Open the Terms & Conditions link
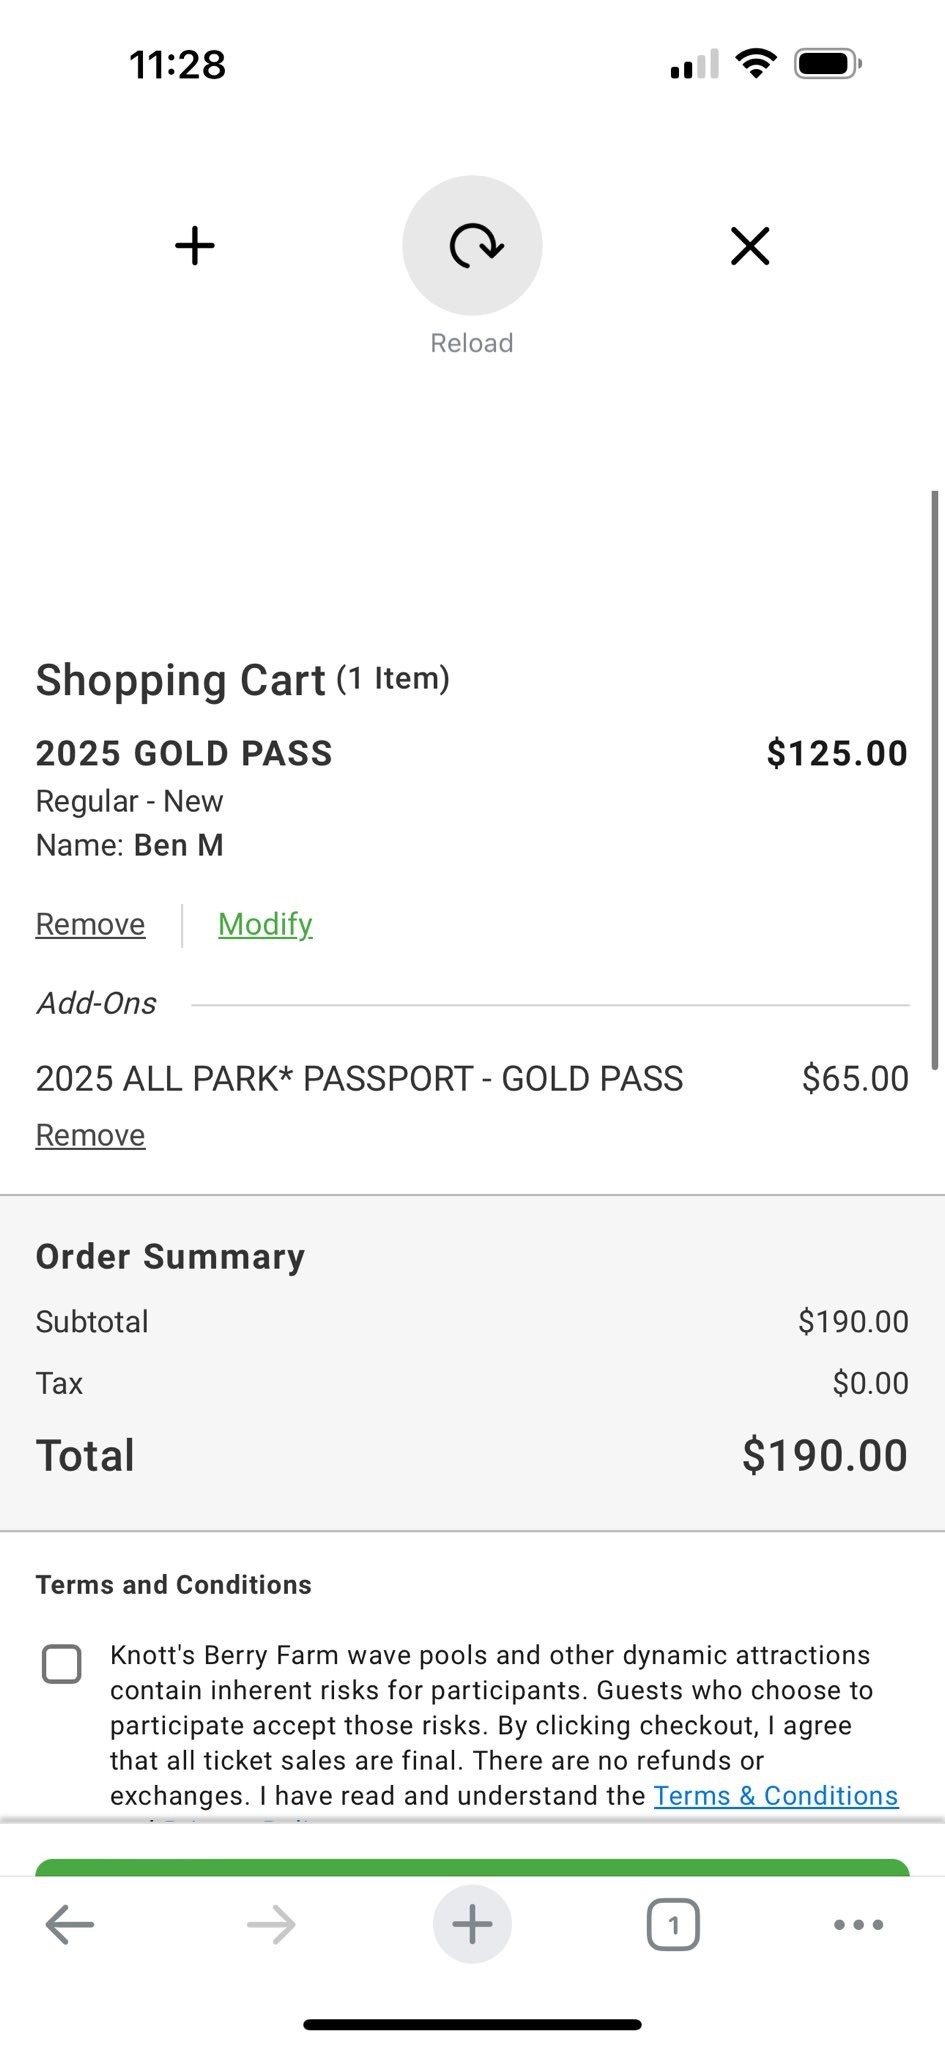945x2048 pixels. point(776,1795)
